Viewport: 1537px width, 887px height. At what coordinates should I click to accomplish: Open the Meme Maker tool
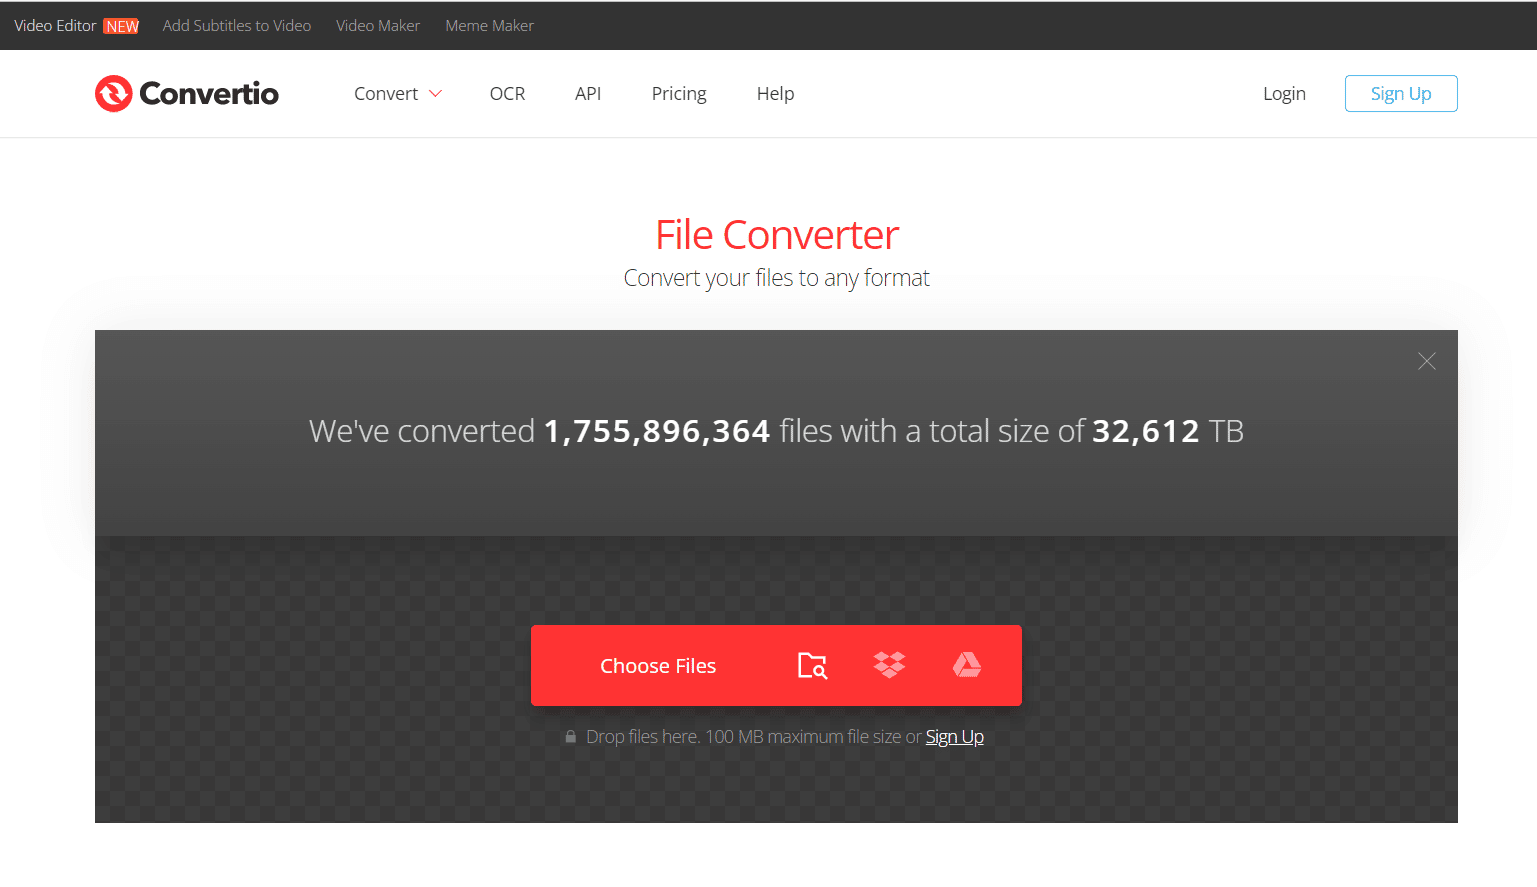[489, 26]
